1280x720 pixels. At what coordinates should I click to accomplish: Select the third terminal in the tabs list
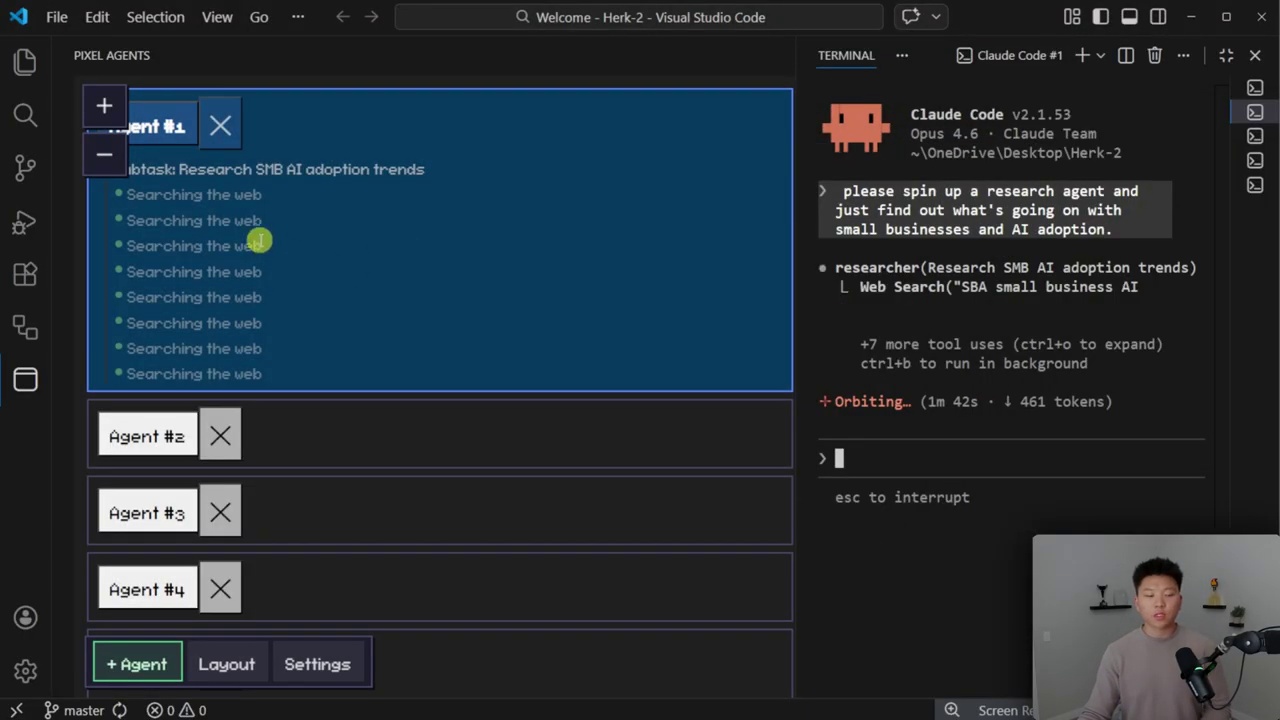(1255, 137)
